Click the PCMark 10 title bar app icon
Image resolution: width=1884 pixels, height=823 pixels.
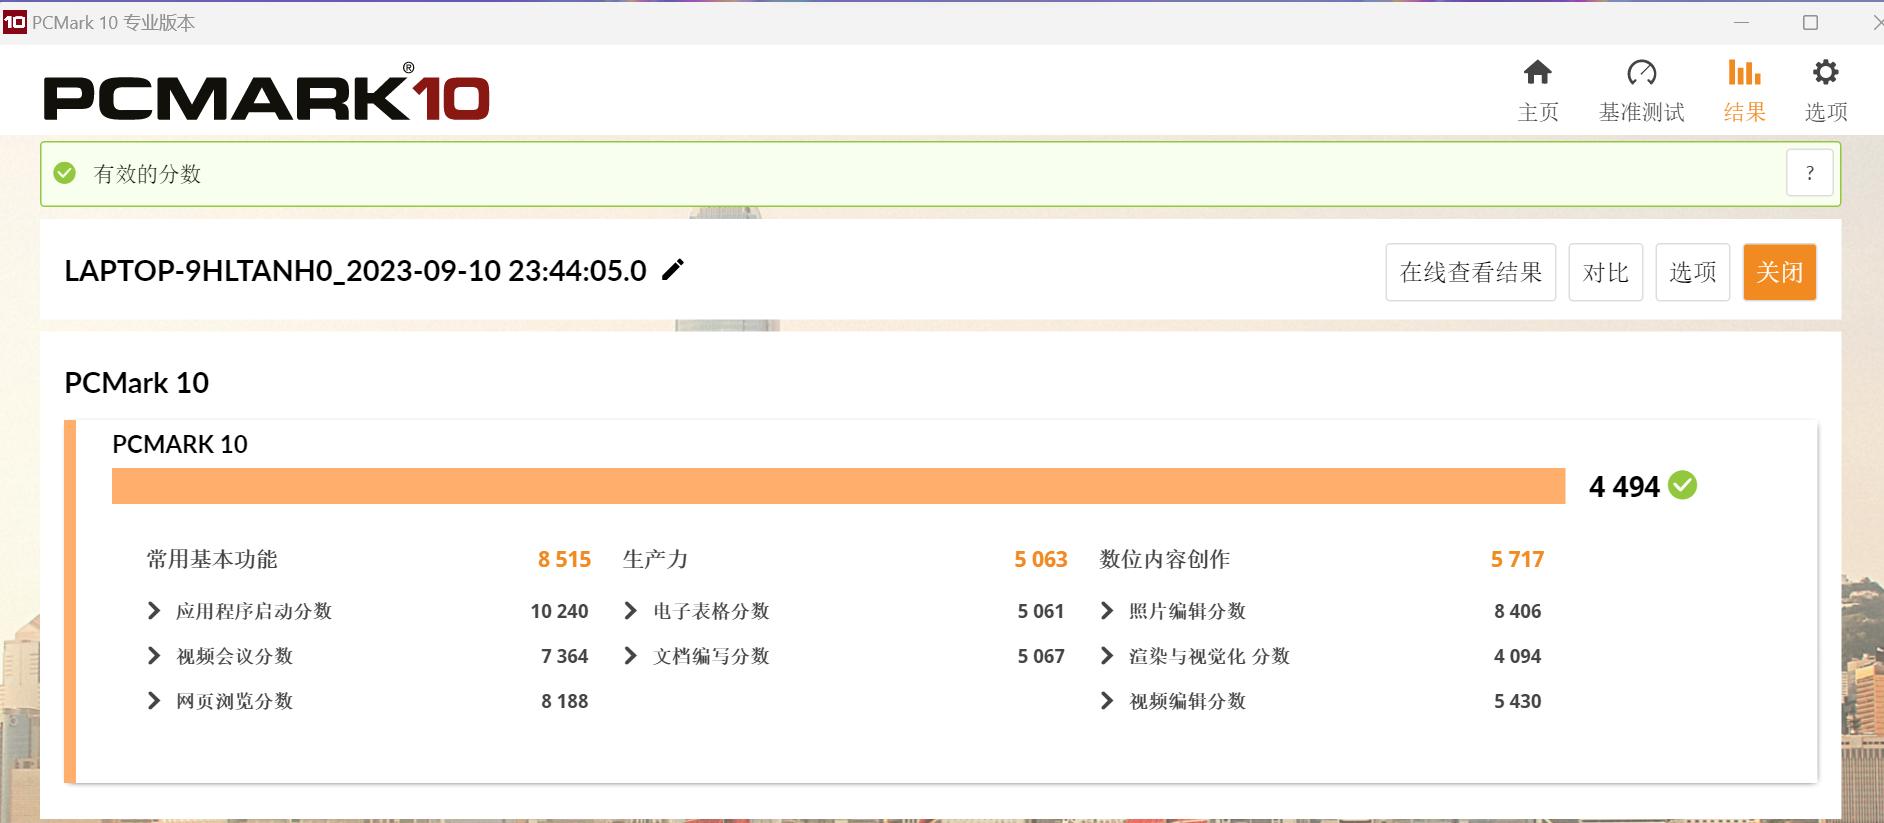[x=14, y=22]
